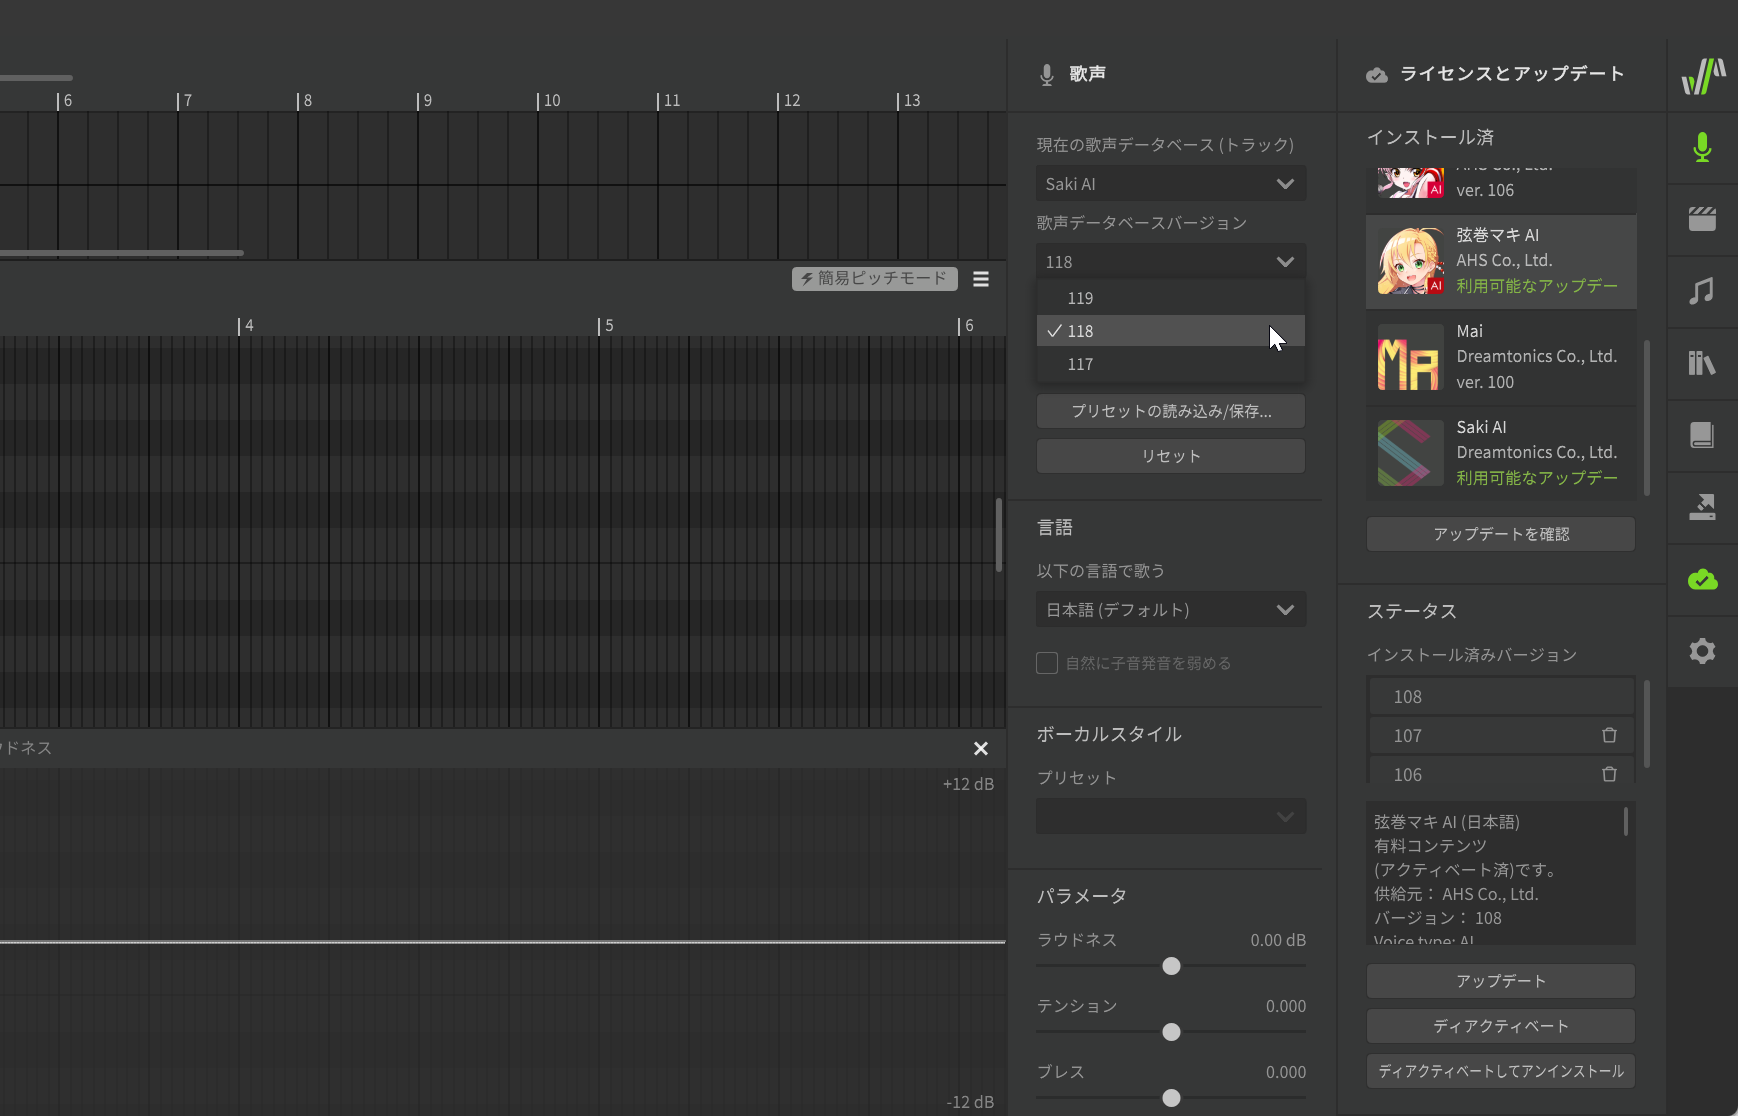Open the library books sidebar panel
Screen dimensions: 1738x1116
1702,363
